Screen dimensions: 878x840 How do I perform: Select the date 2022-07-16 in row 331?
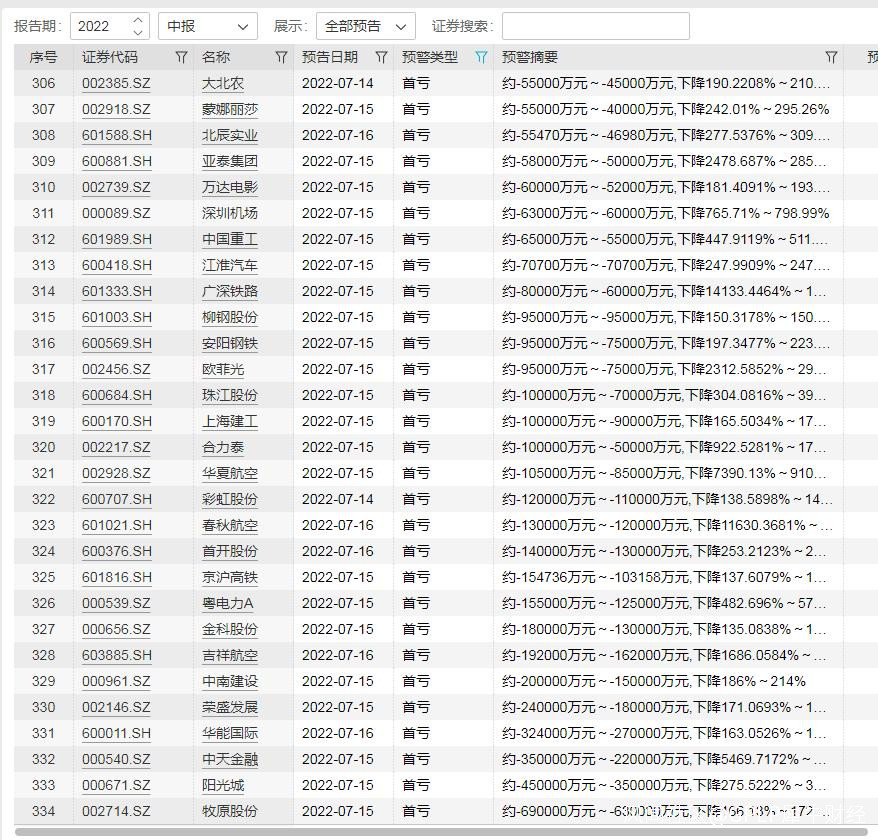338,733
